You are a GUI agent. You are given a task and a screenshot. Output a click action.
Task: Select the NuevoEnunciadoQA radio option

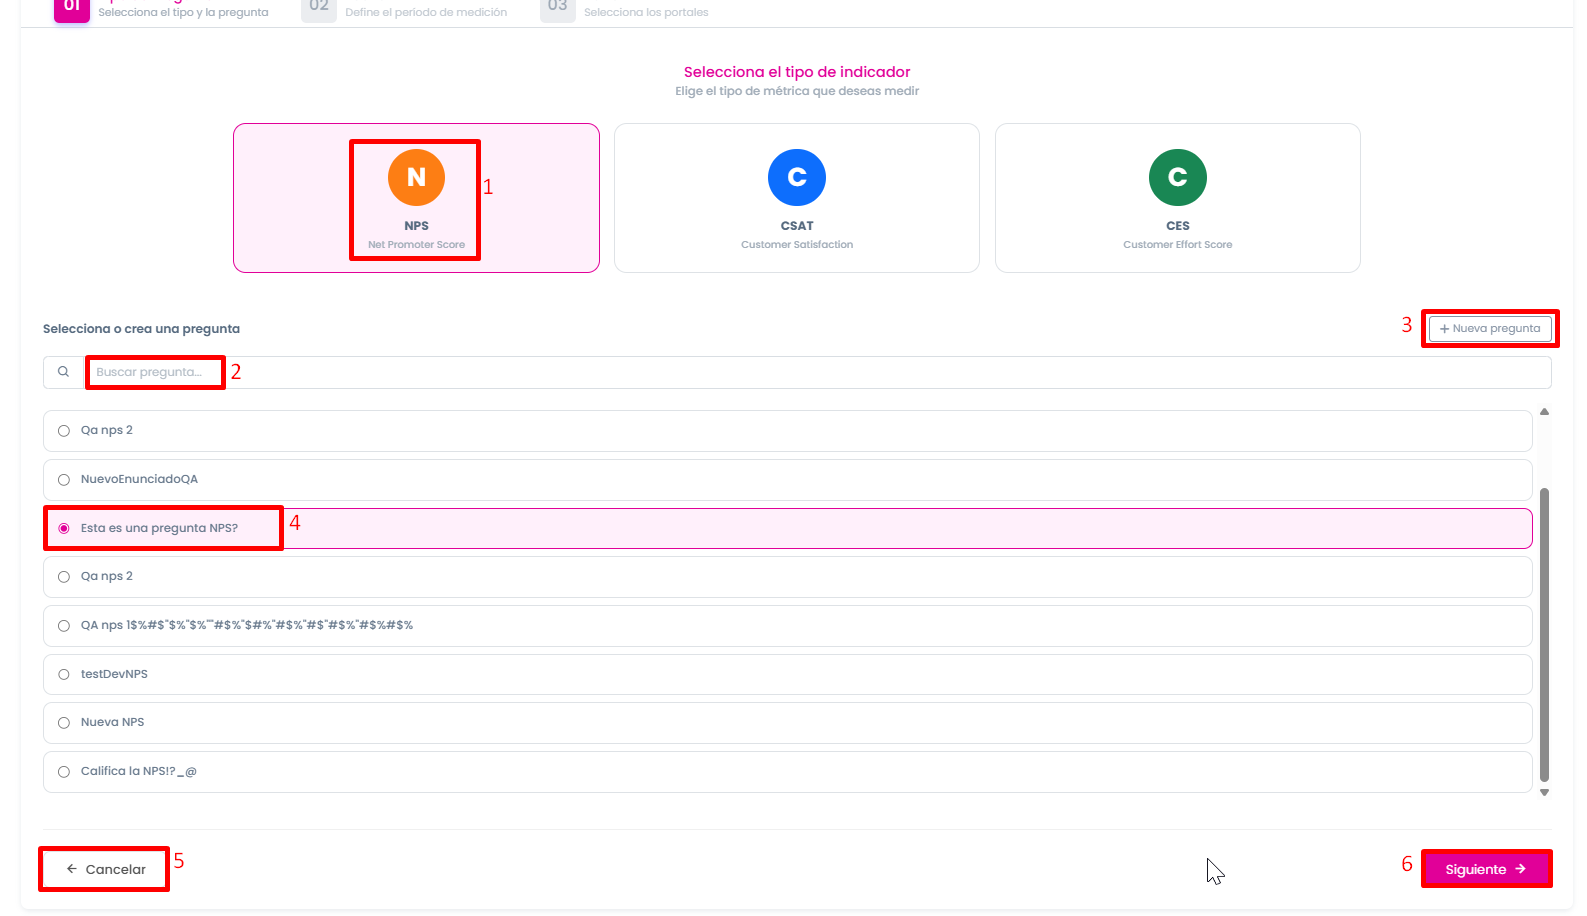pos(64,480)
